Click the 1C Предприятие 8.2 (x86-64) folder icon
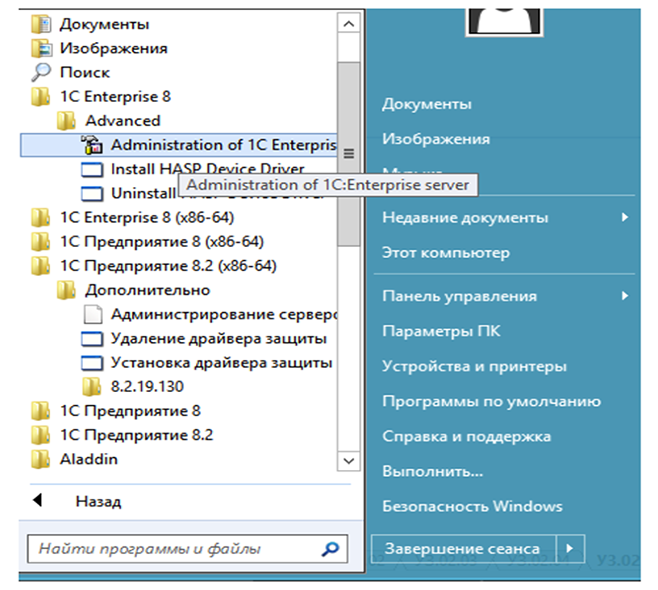 click(41, 266)
